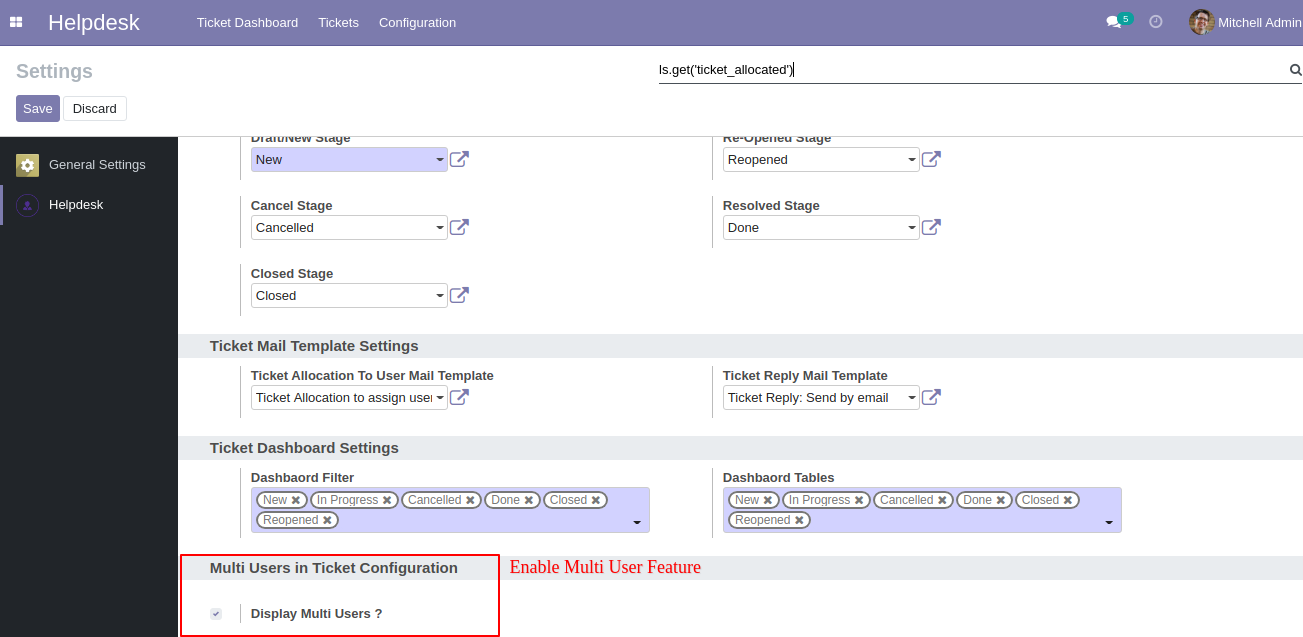Open external link for Ticket Allocation template
Viewport: 1303px width, 637px height.
(x=459, y=397)
